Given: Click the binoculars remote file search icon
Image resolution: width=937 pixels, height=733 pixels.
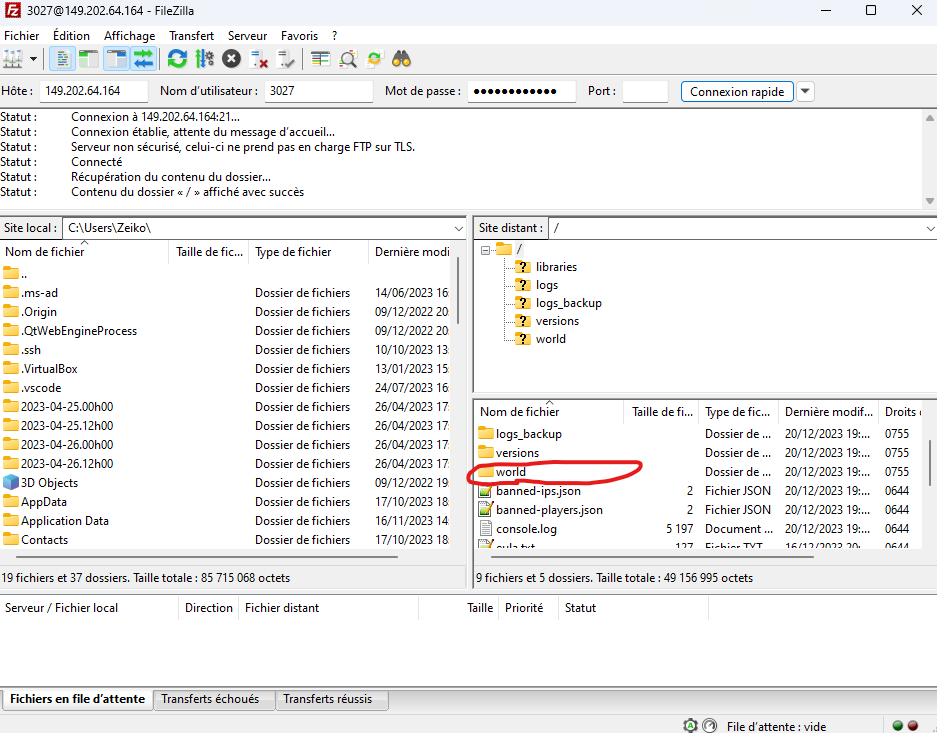Looking at the screenshot, I should point(402,59).
